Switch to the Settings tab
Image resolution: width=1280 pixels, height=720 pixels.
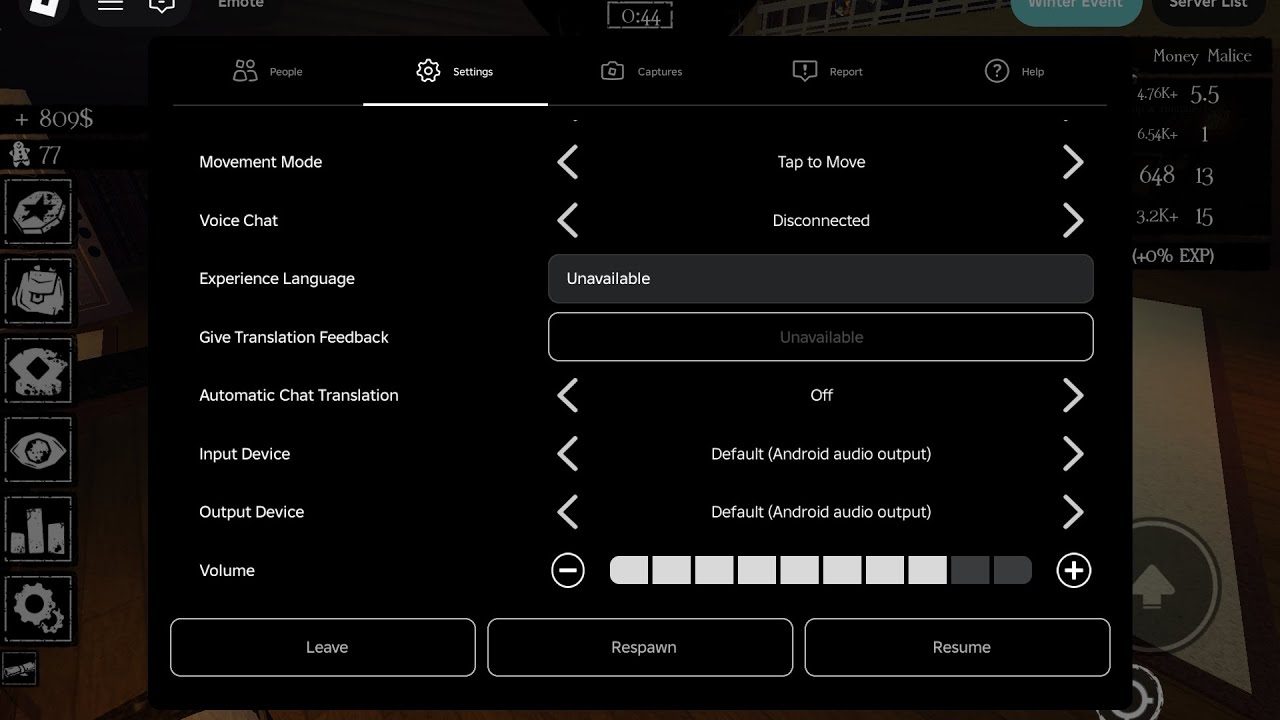pyautogui.click(x=455, y=71)
